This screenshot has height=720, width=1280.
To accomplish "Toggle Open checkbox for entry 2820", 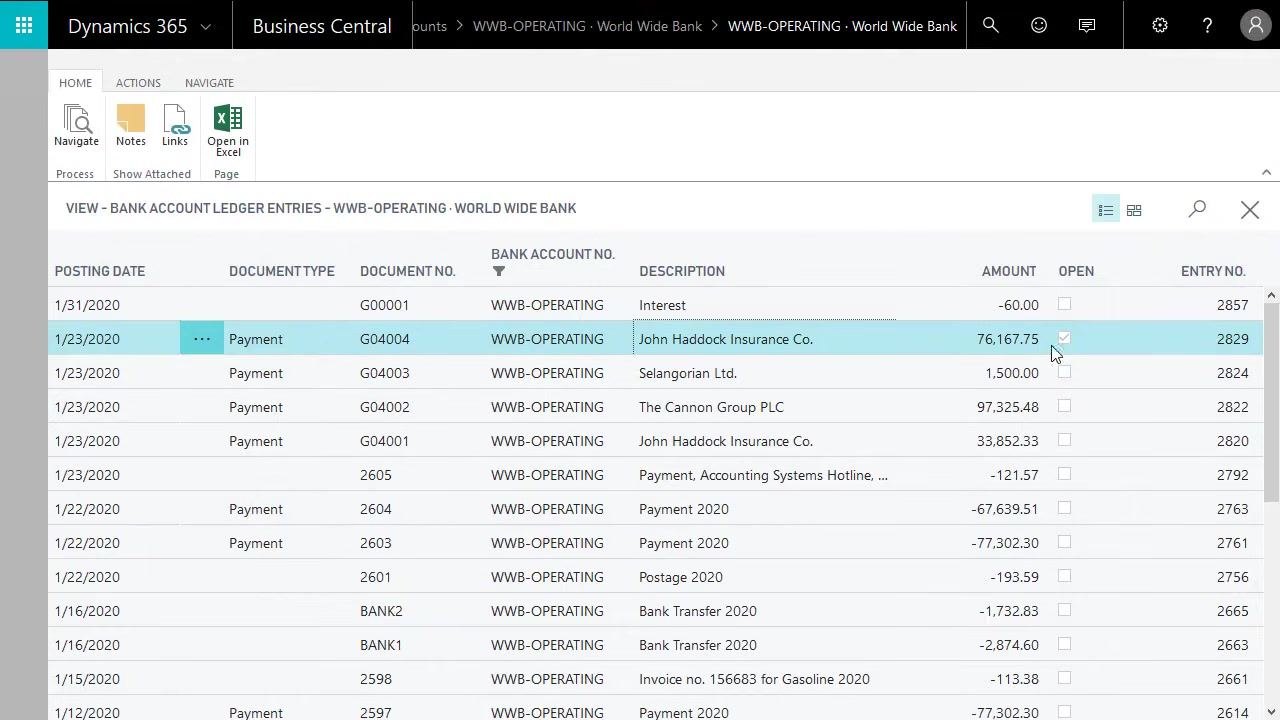I will pos(1064,440).
